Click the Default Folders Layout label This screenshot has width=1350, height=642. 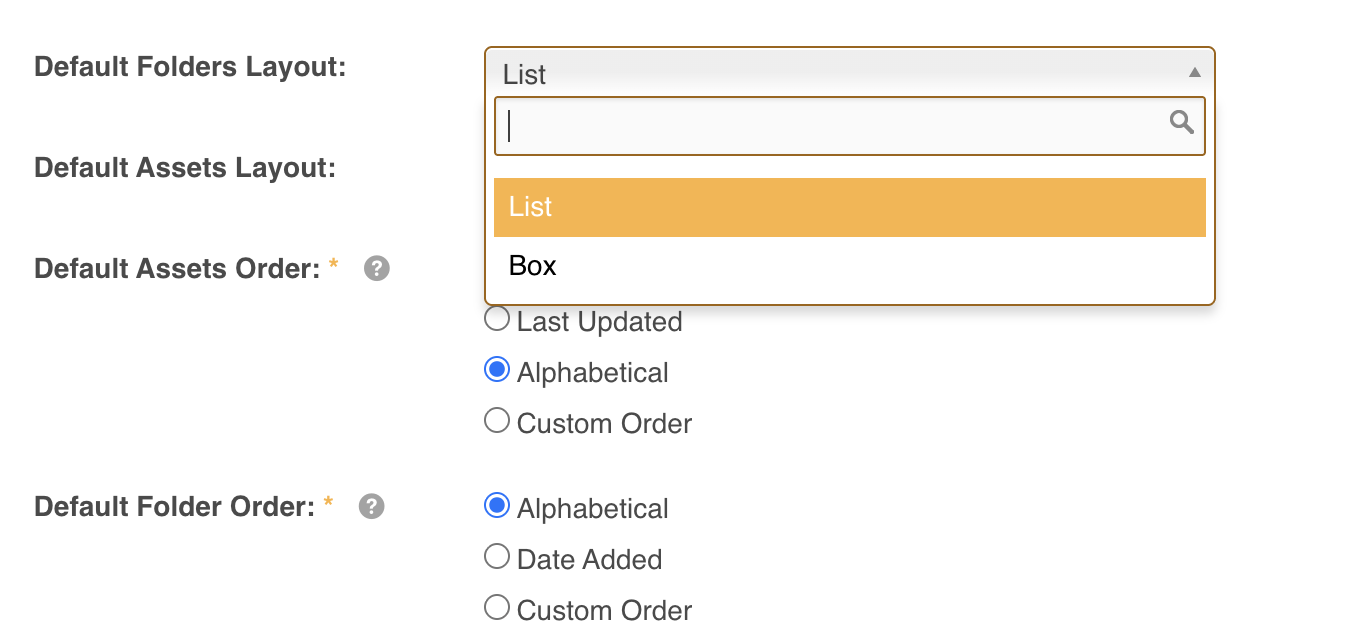190,67
